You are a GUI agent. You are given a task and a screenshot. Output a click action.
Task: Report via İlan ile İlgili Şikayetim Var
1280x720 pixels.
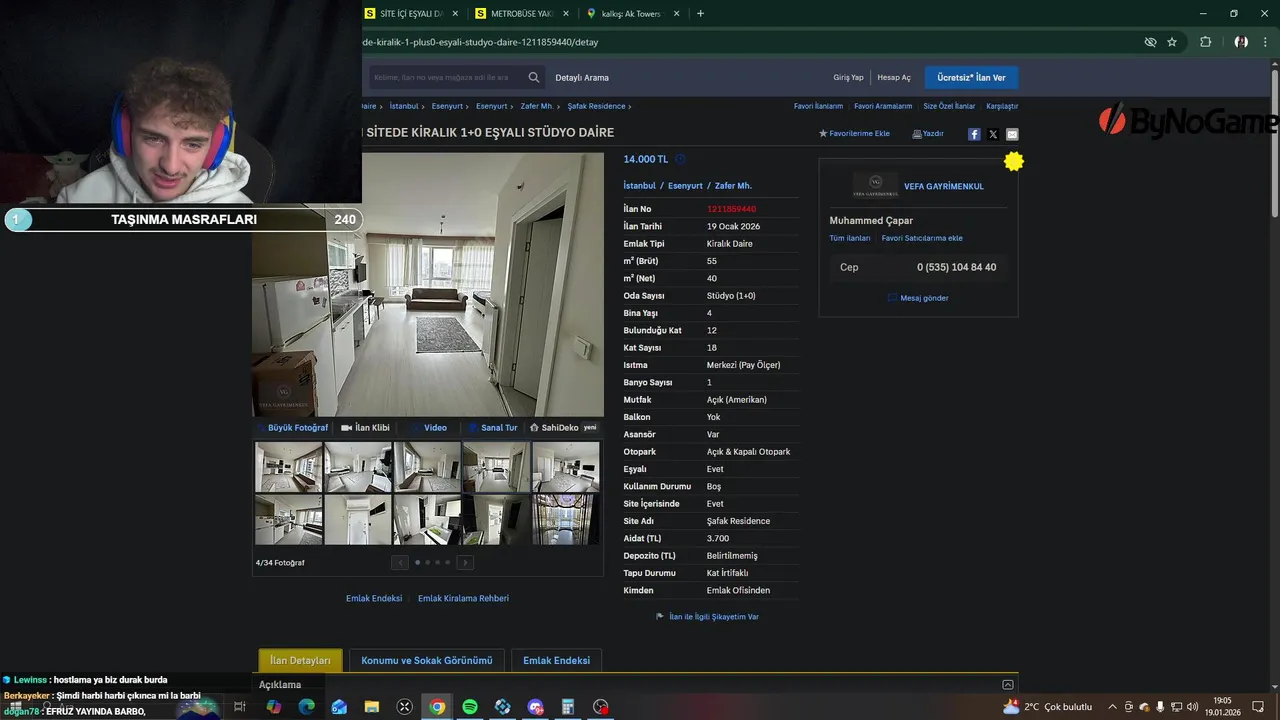click(x=707, y=617)
